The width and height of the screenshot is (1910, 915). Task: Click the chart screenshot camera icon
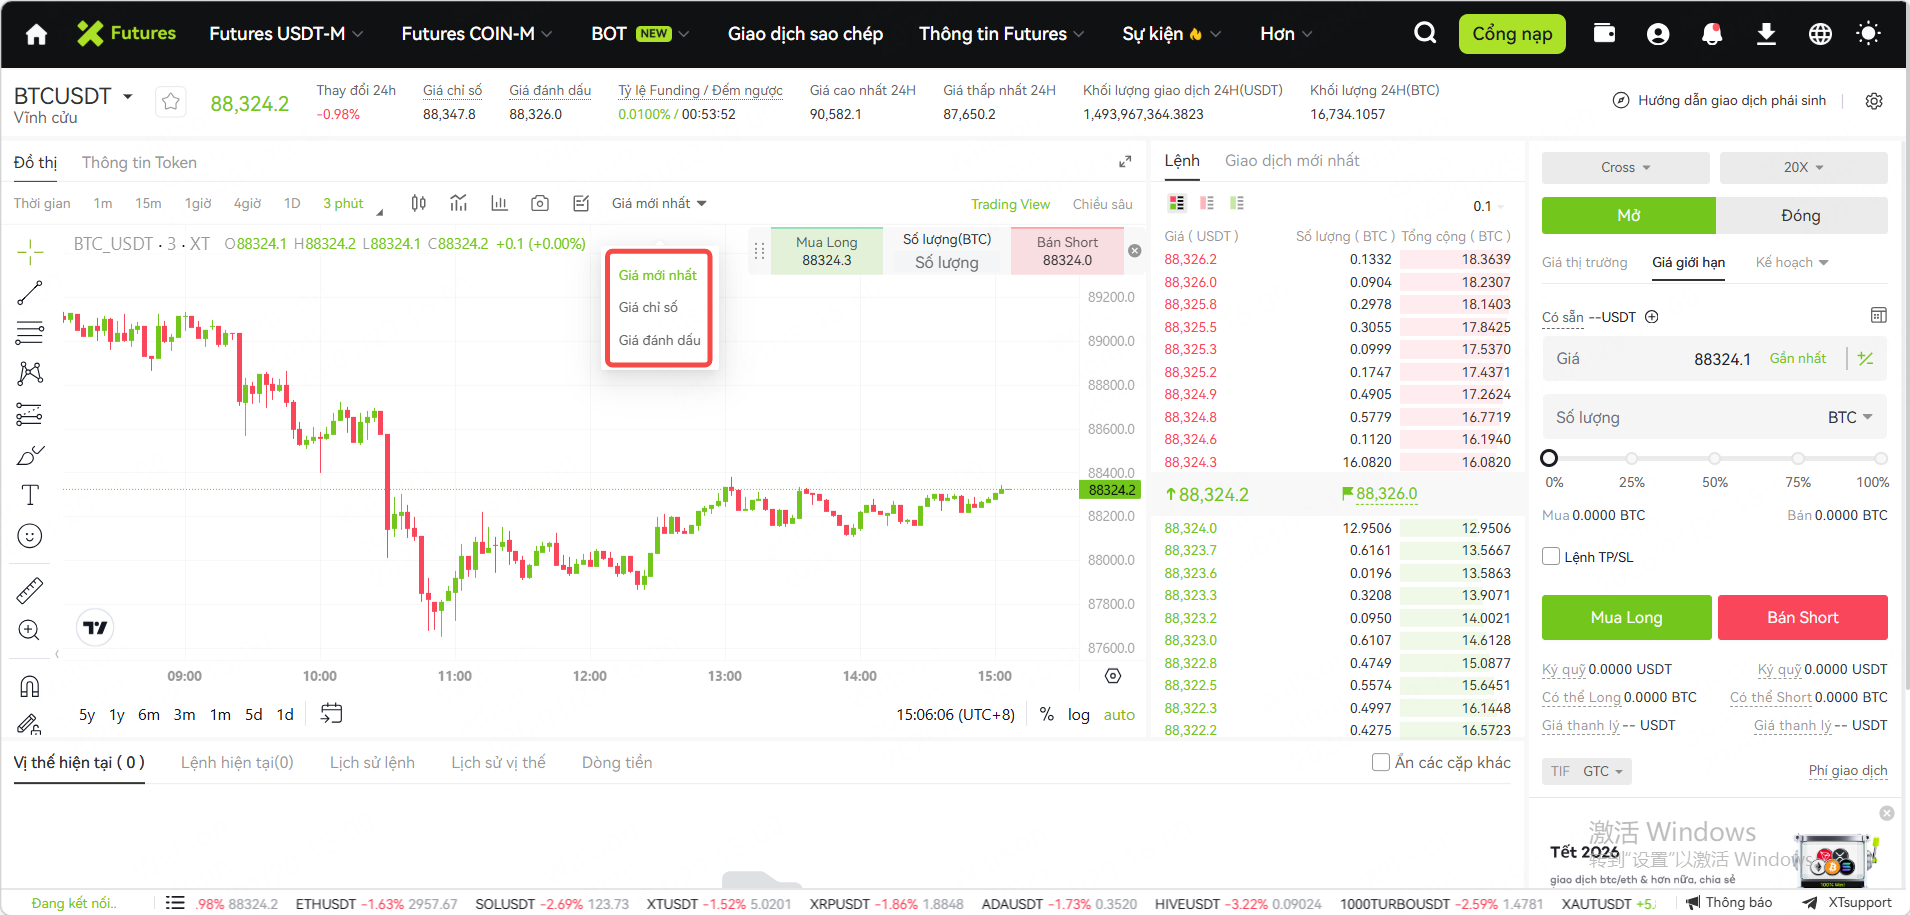(x=540, y=204)
